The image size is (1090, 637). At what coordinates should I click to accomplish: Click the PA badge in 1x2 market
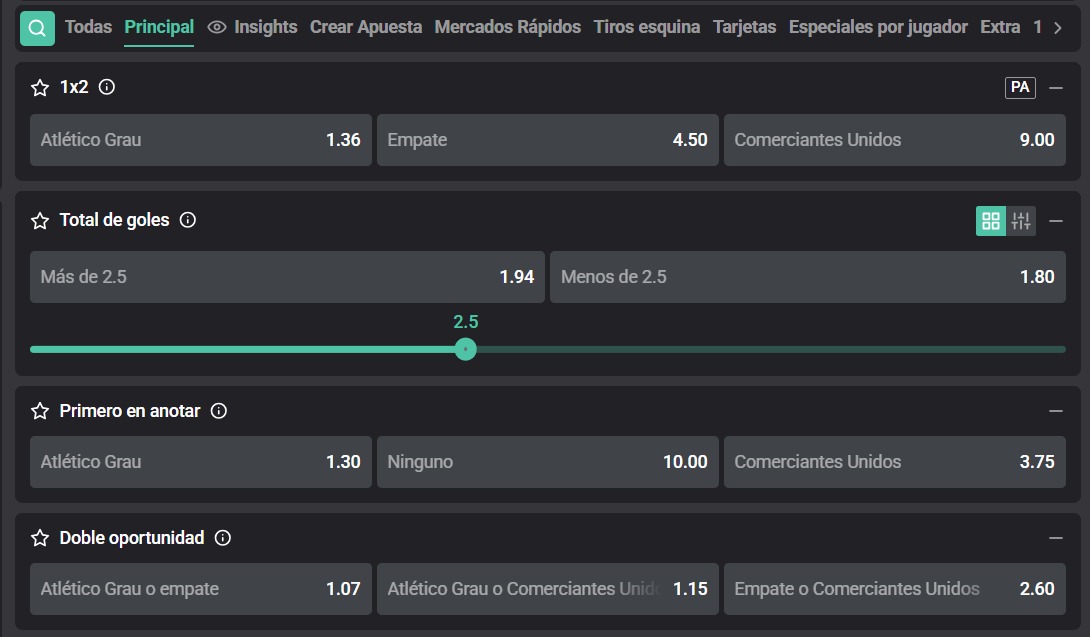click(x=1020, y=88)
